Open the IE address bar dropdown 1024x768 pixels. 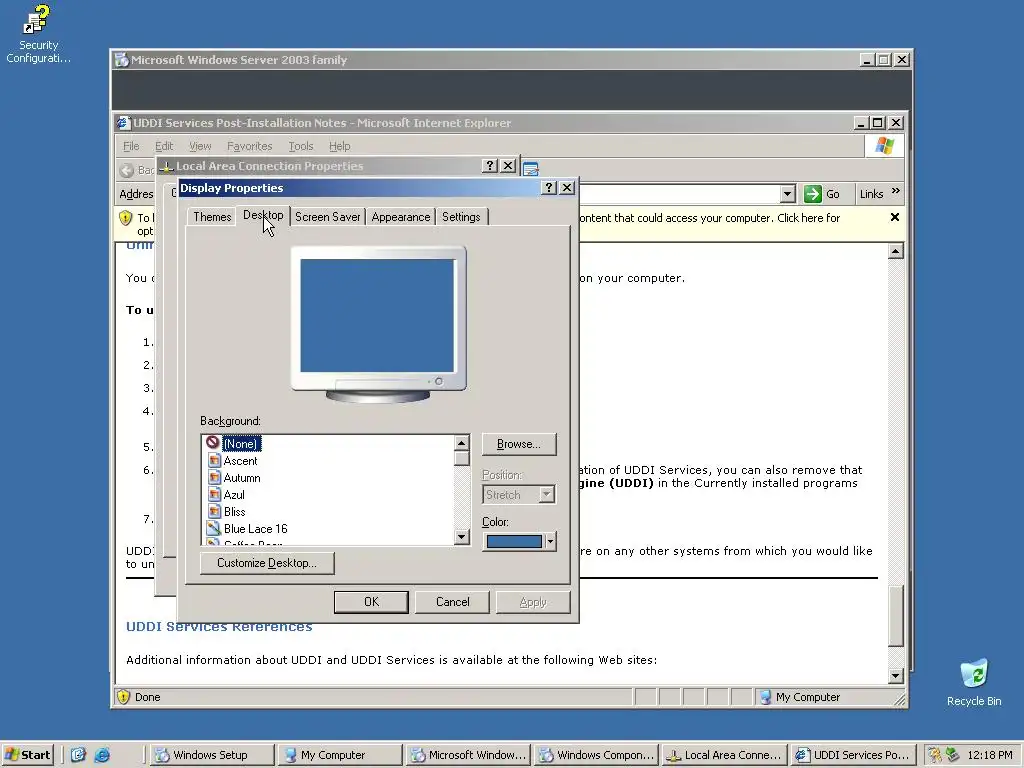click(788, 194)
